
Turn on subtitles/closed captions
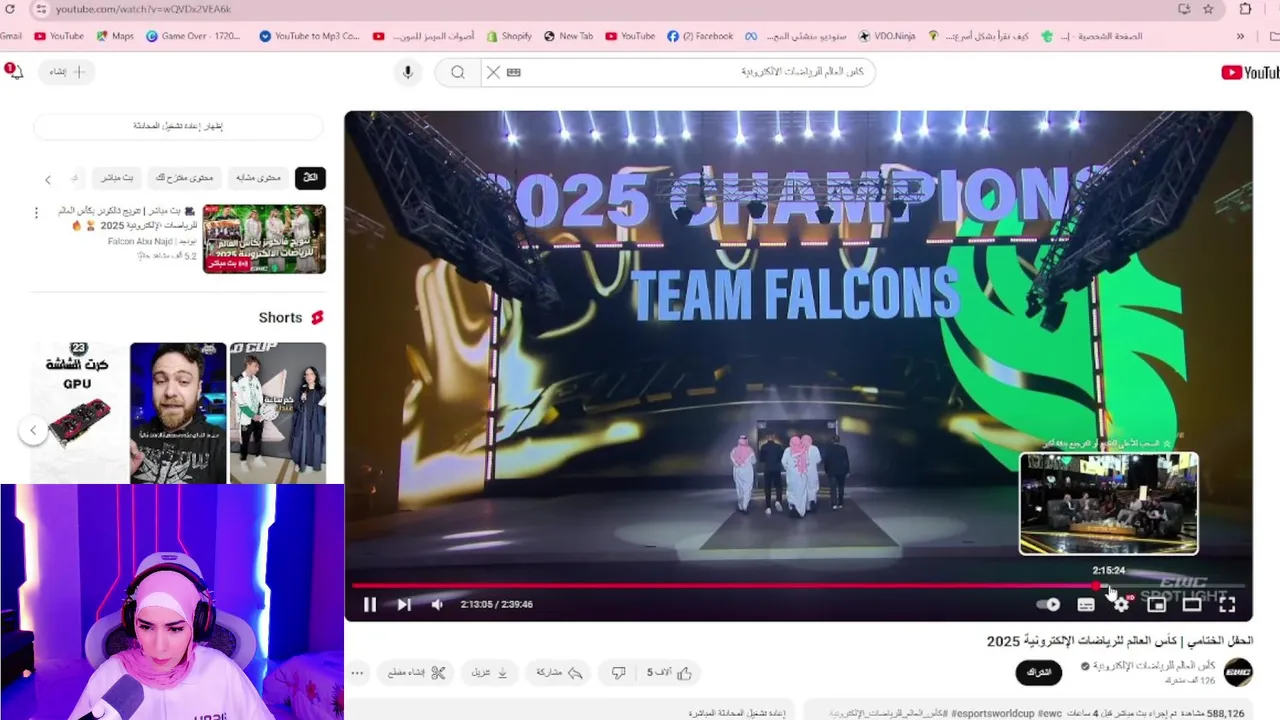(x=1086, y=604)
